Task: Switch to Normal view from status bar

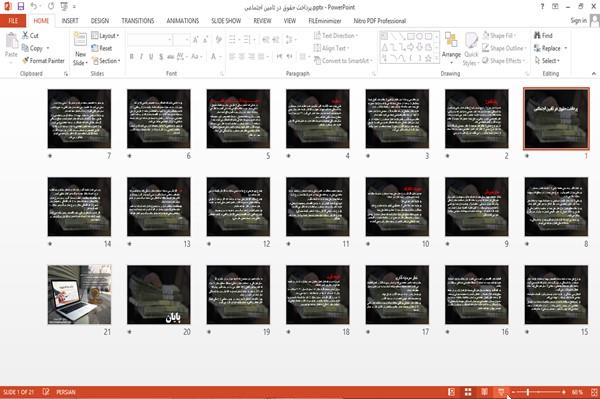Action: click(452, 392)
